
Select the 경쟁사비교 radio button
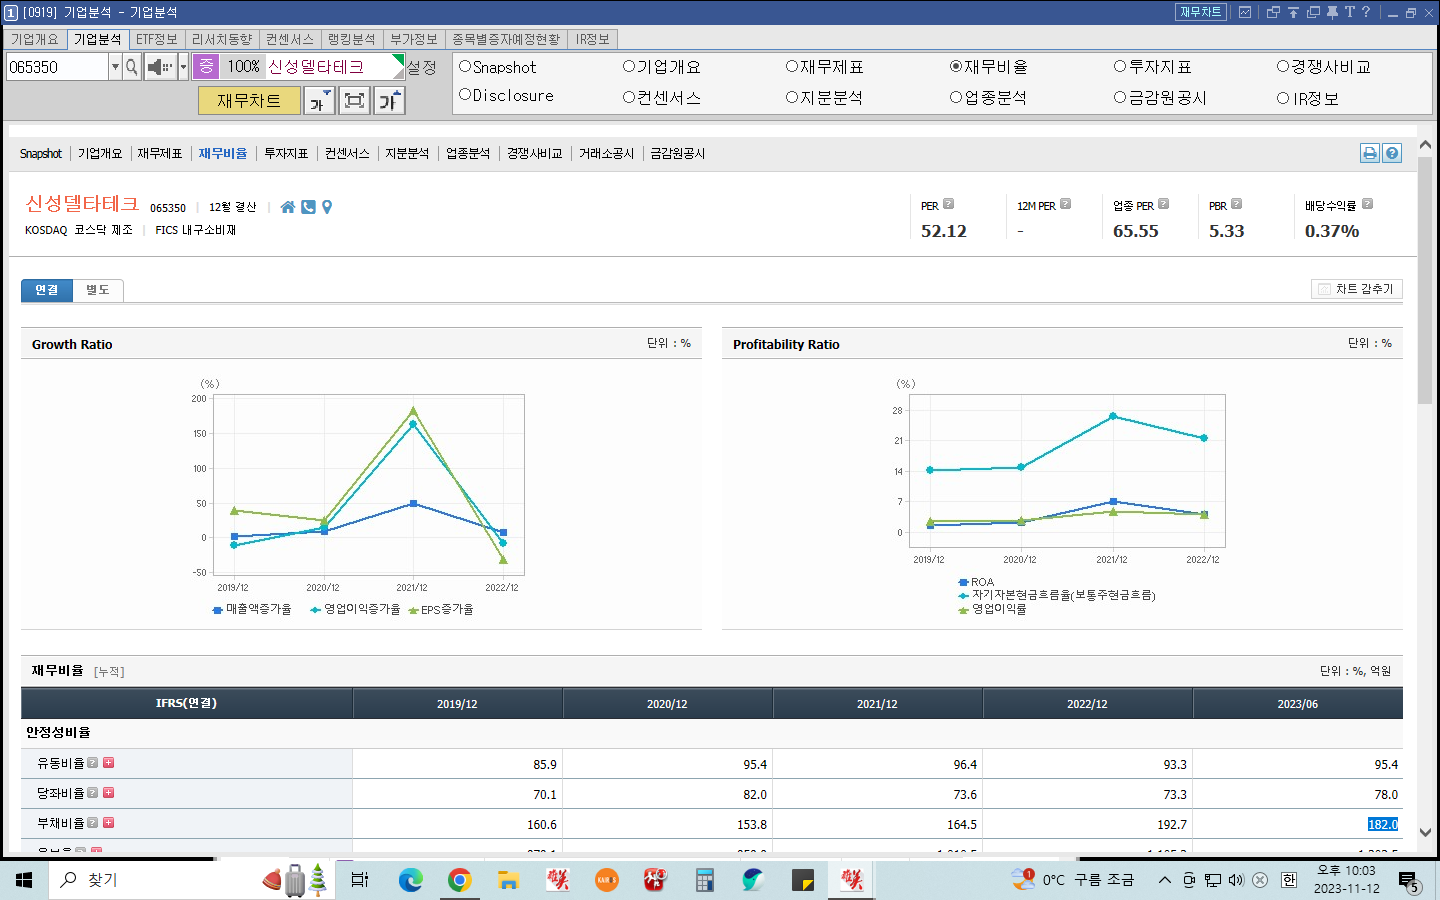click(x=1283, y=66)
